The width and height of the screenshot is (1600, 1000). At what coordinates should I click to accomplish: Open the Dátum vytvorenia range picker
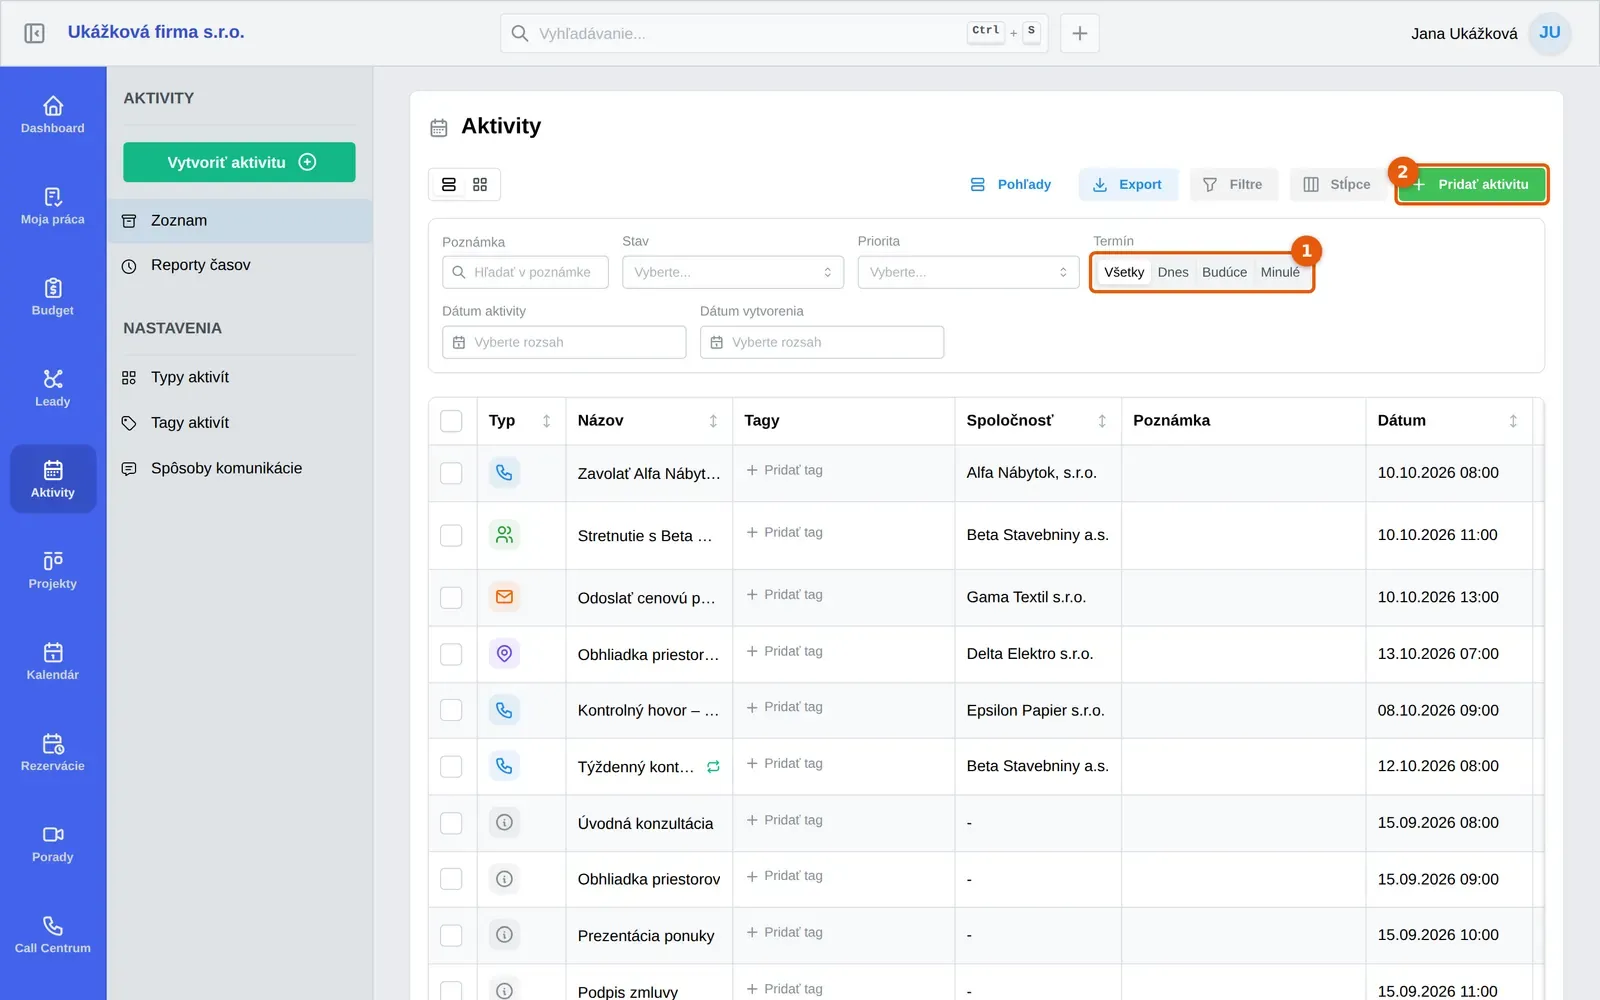pos(822,342)
